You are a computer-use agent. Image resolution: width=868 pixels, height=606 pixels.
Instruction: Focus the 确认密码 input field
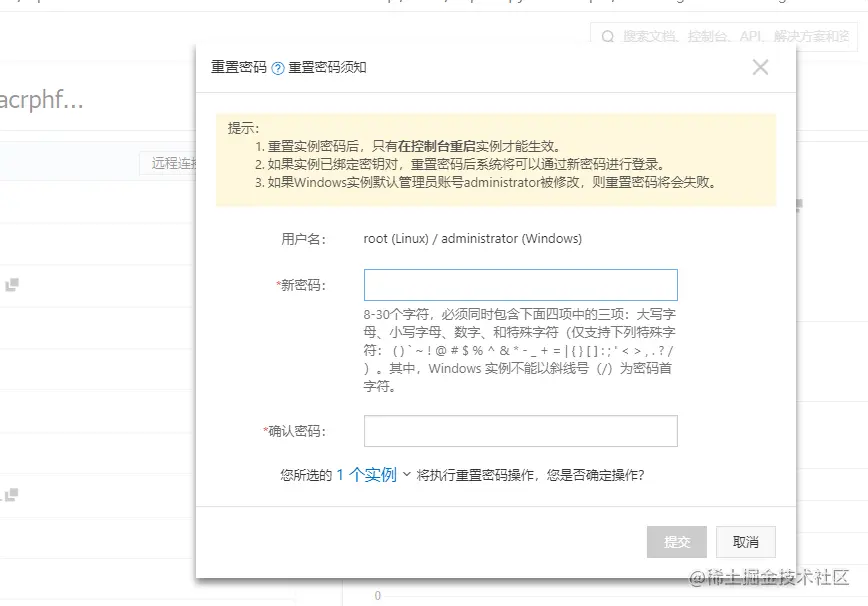pos(520,431)
